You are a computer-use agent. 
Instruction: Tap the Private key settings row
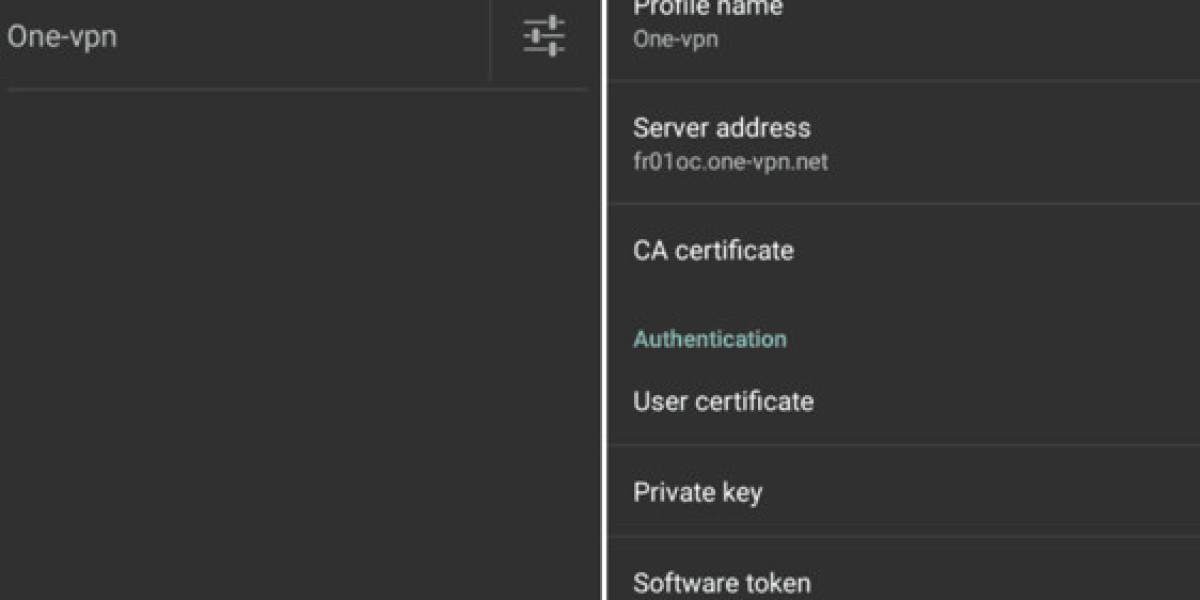click(698, 491)
